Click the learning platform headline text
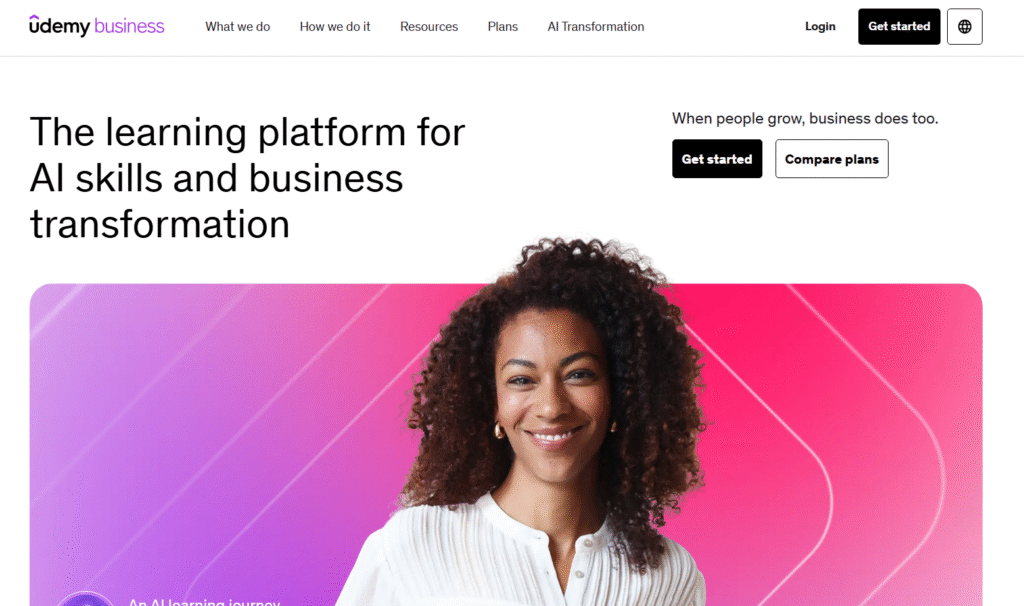 (247, 178)
